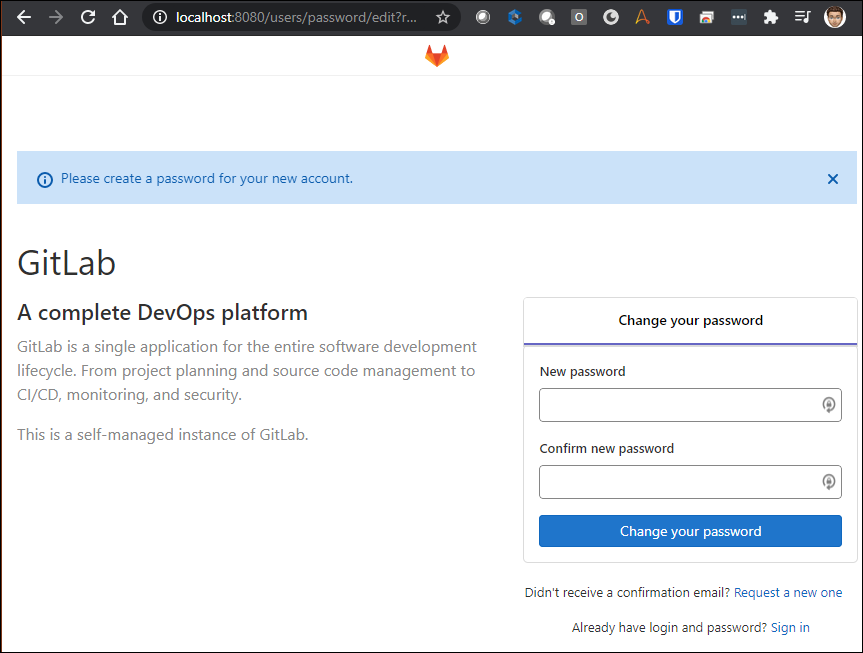Open the browser profile avatar menu
Image resolution: width=863 pixels, height=653 pixels.
(x=833, y=16)
